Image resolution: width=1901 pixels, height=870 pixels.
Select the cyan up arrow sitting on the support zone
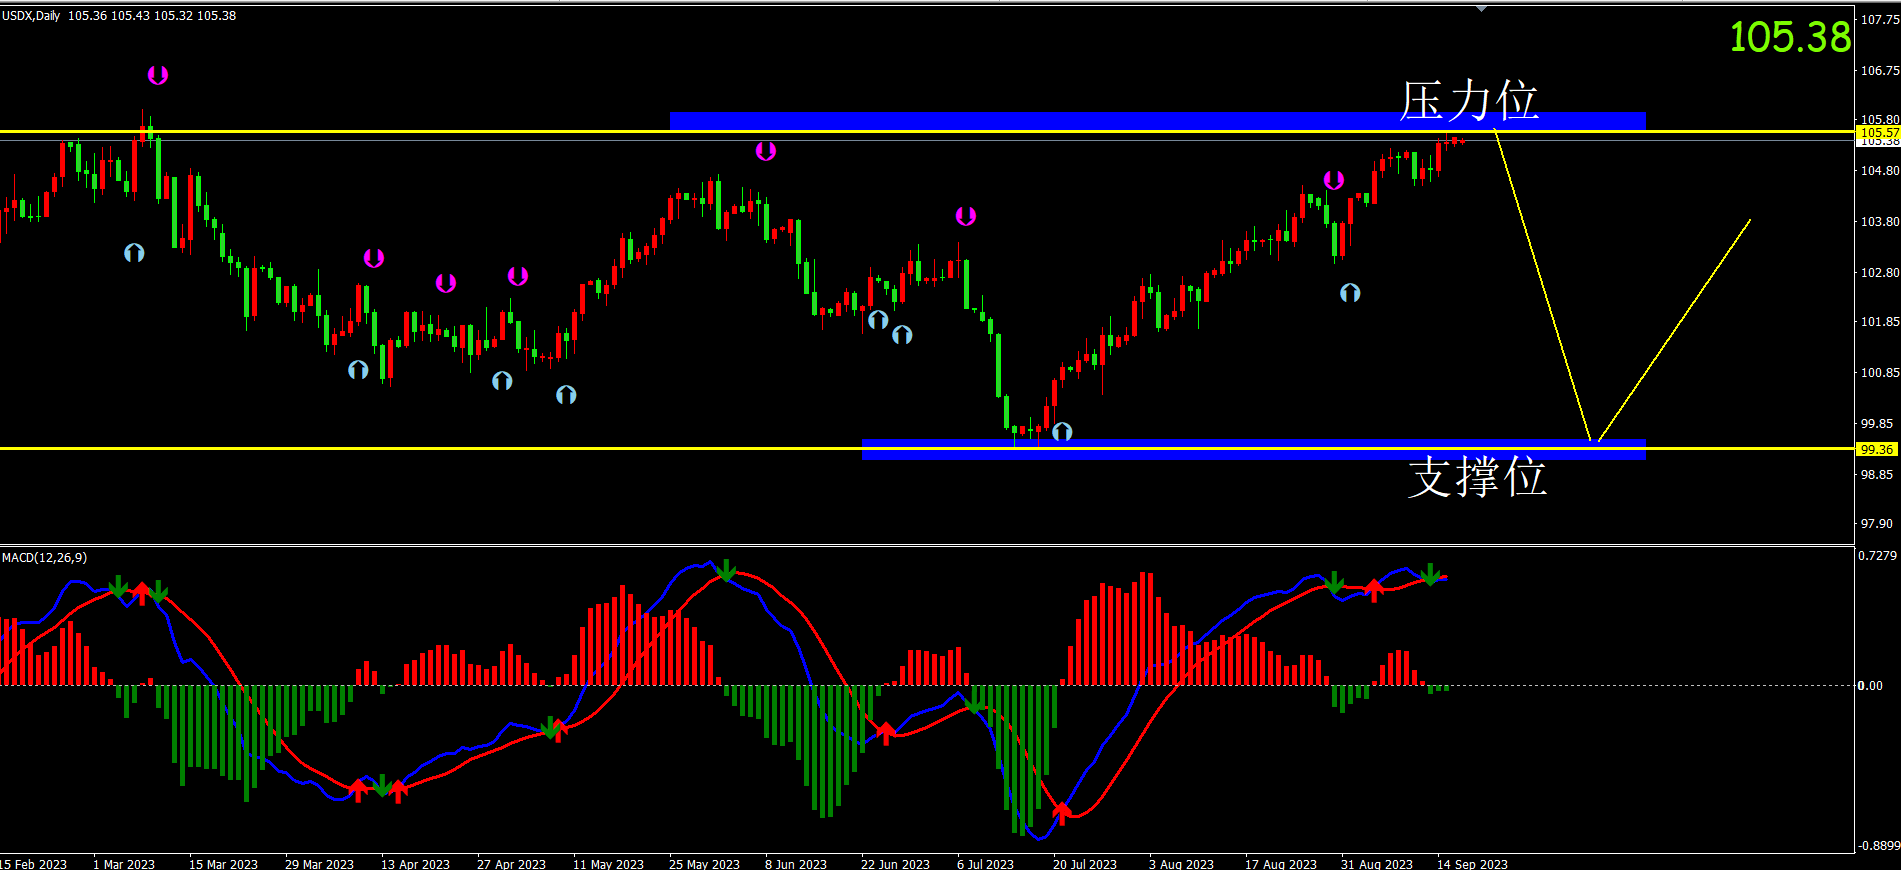click(1062, 432)
